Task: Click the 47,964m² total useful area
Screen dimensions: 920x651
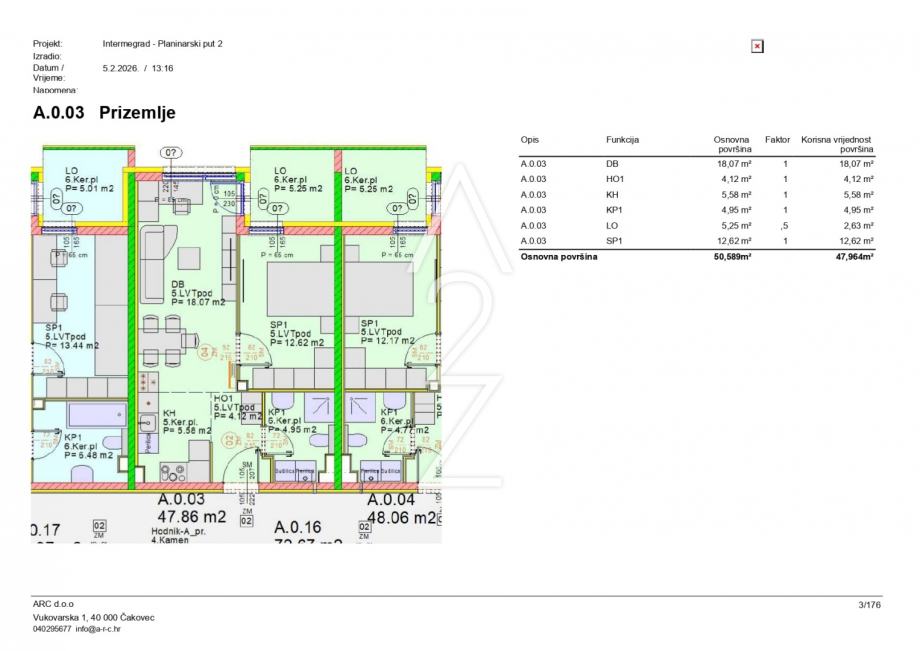Action: pyautogui.click(x=854, y=256)
